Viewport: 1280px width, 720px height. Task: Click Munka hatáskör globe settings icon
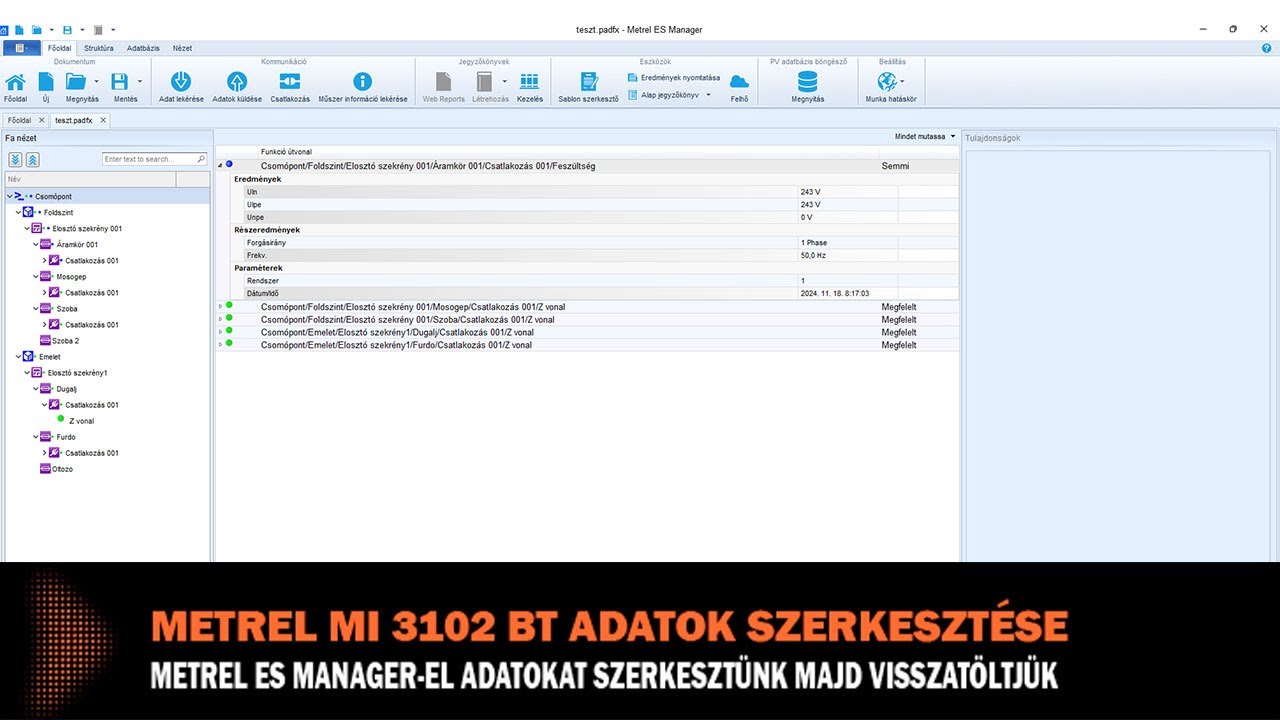887,82
